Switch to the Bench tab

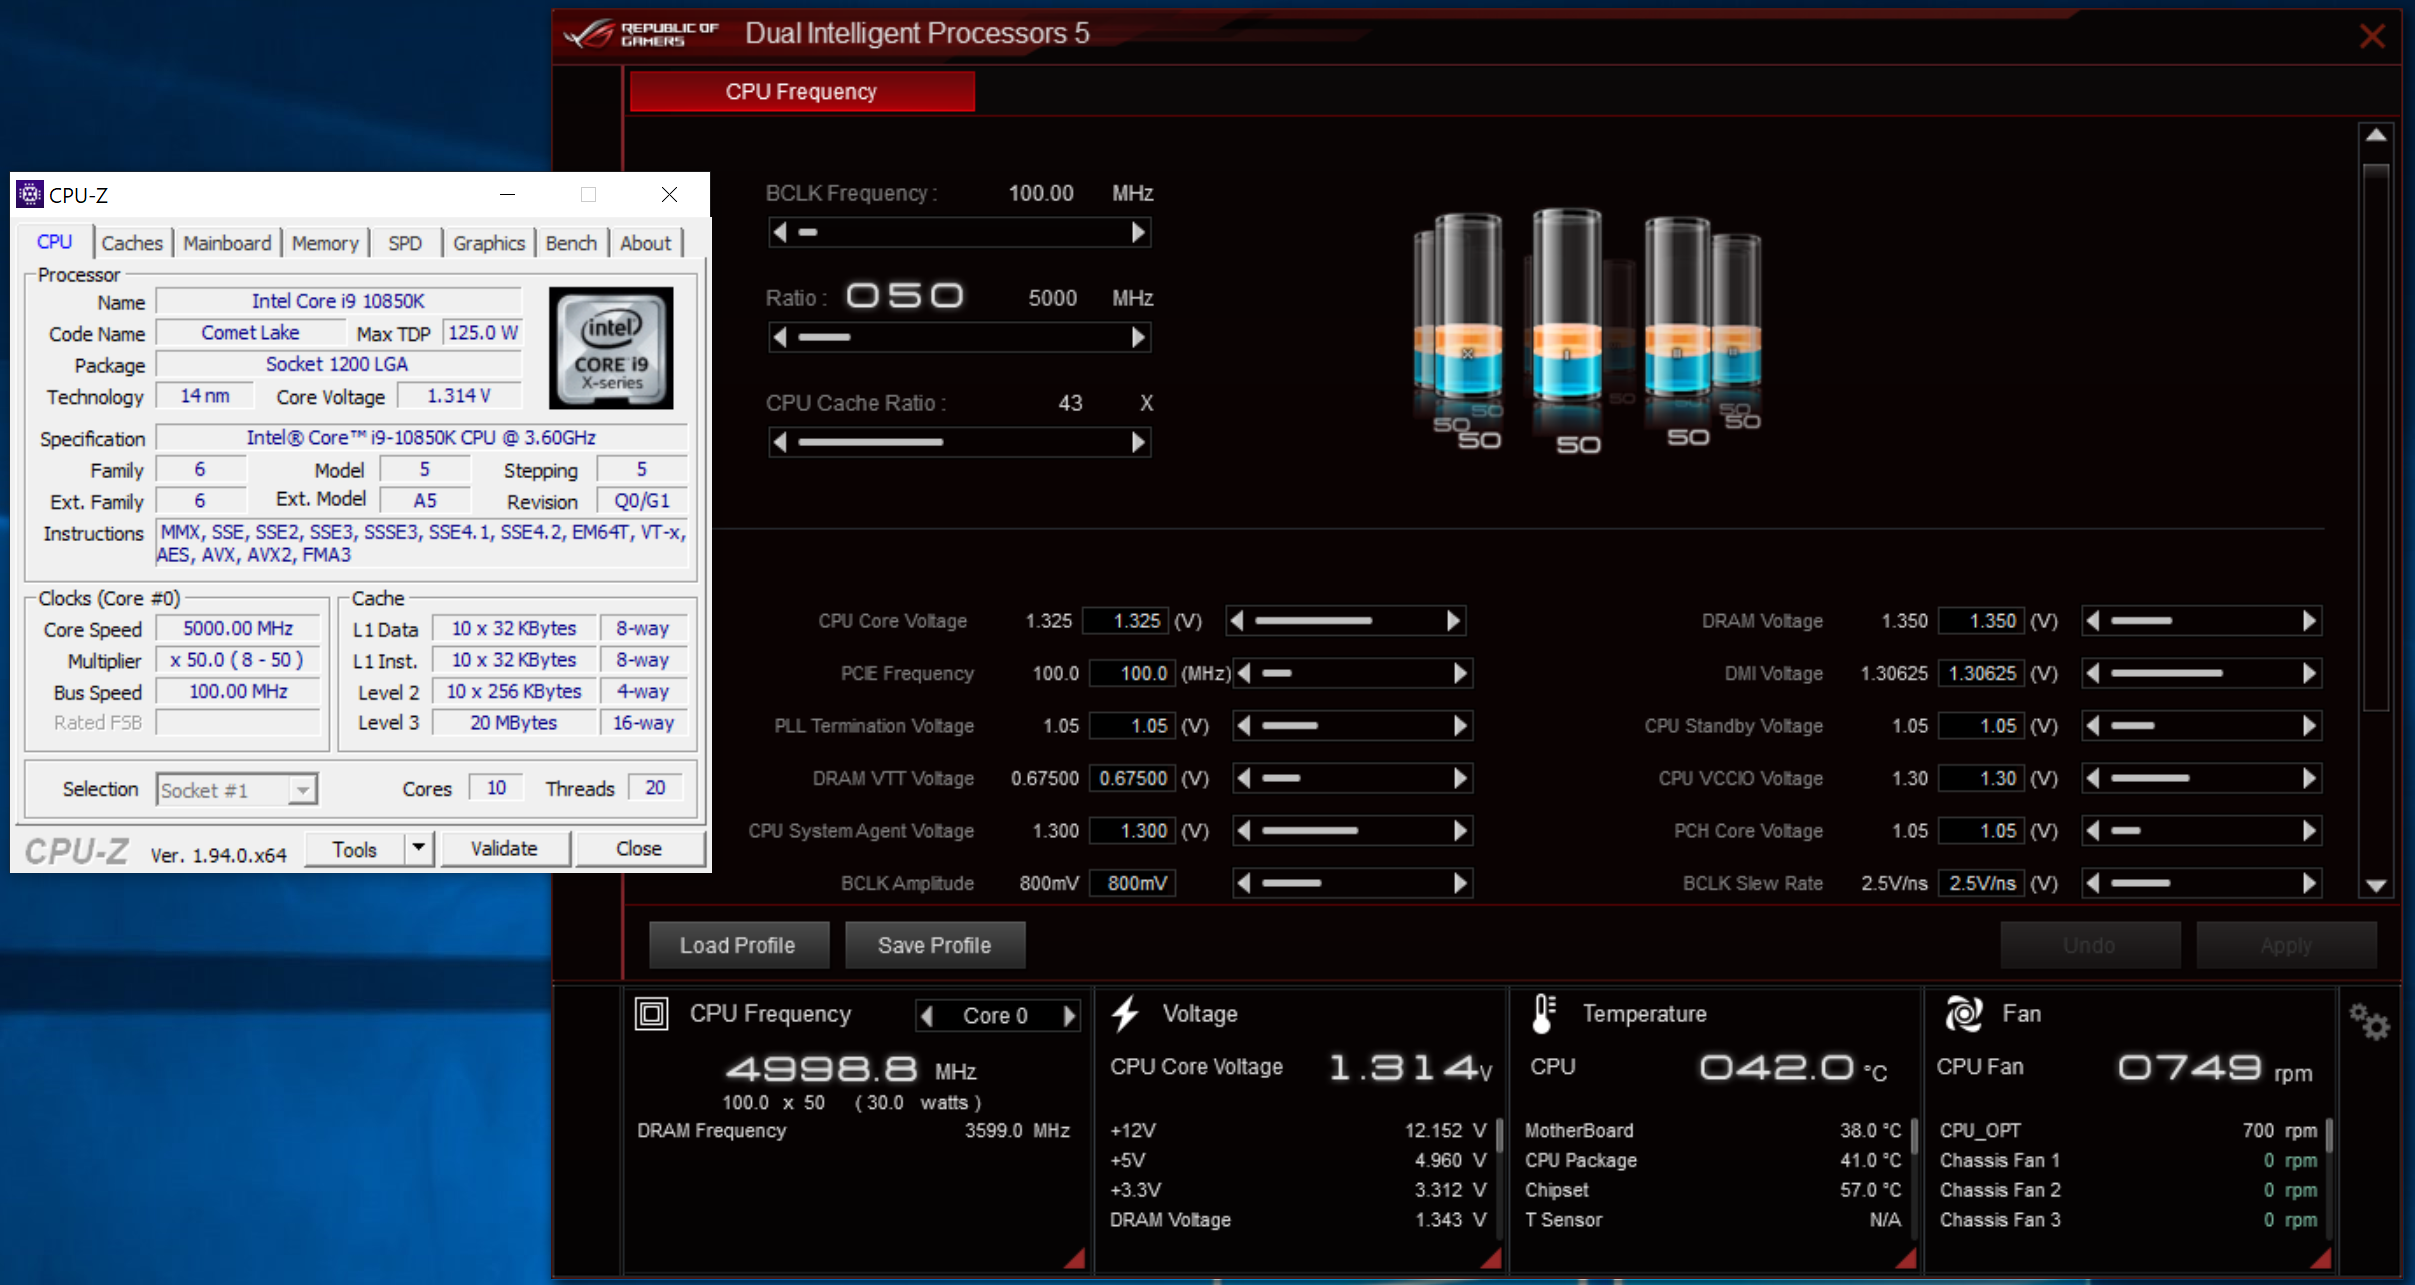click(x=571, y=243)
